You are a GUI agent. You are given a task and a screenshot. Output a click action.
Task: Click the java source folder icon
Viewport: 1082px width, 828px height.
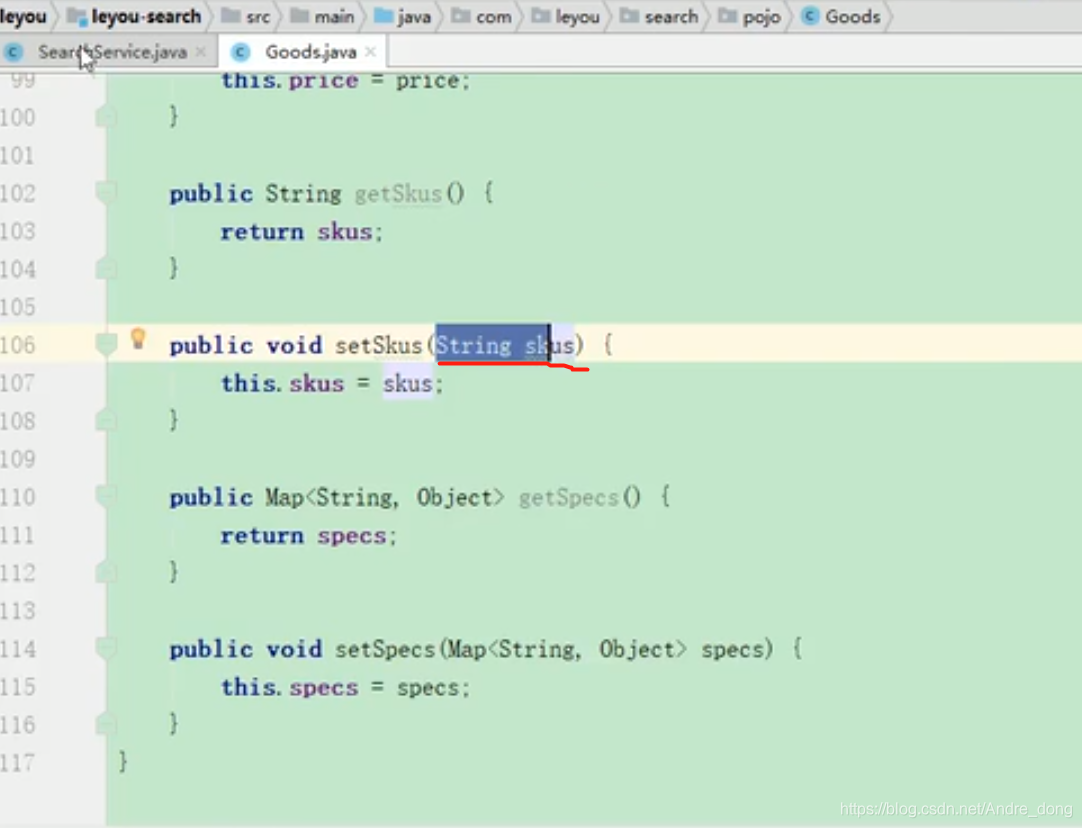[x=383, y=15]
